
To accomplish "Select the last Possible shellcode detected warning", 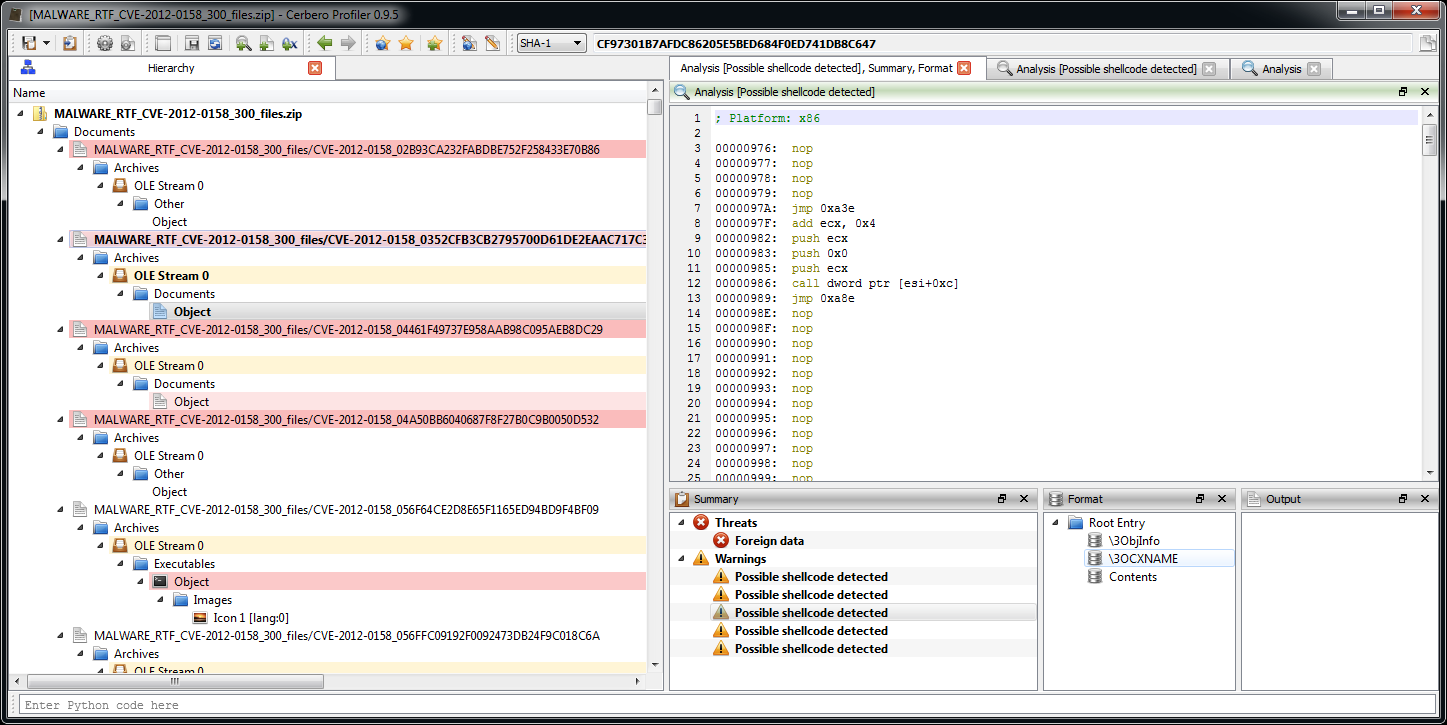I will click(x=811, y=649).
